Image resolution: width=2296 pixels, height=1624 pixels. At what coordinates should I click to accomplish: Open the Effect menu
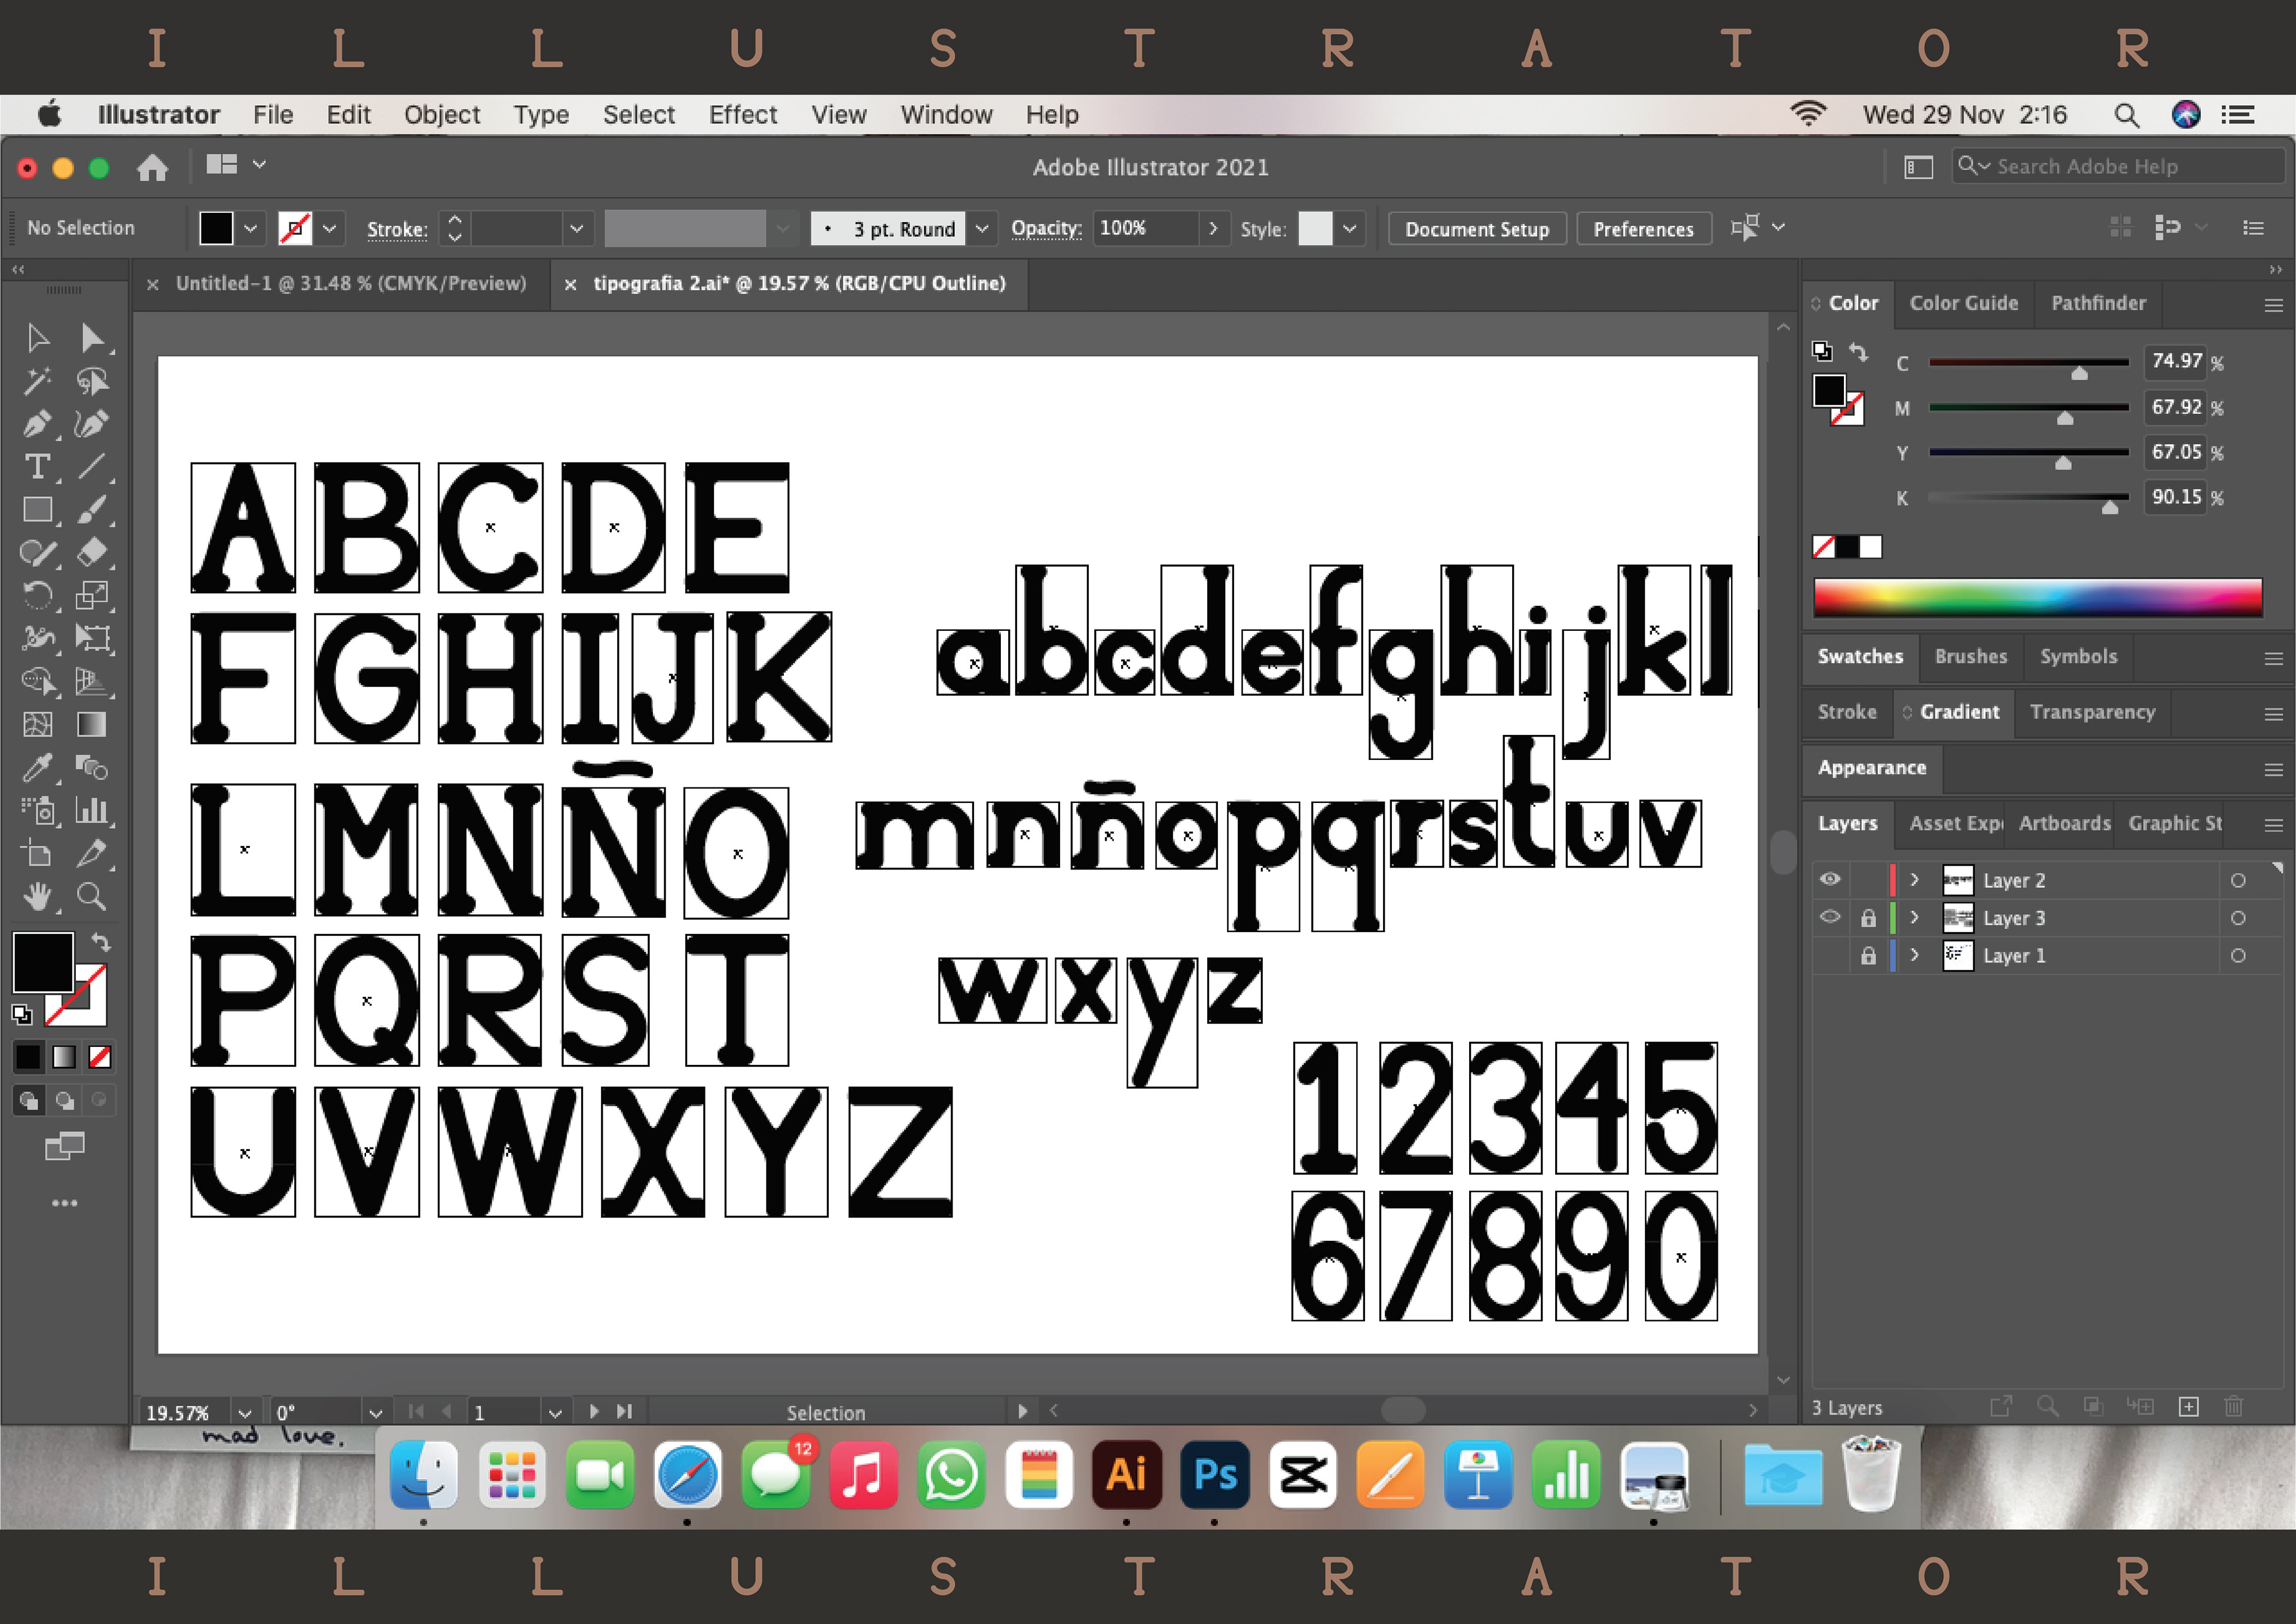742,115
